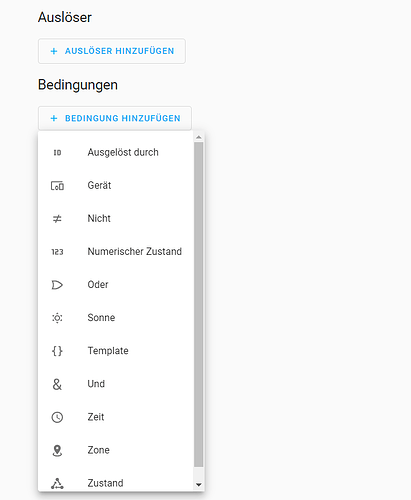Click the dropdown list scrollbar thumb

199,305
